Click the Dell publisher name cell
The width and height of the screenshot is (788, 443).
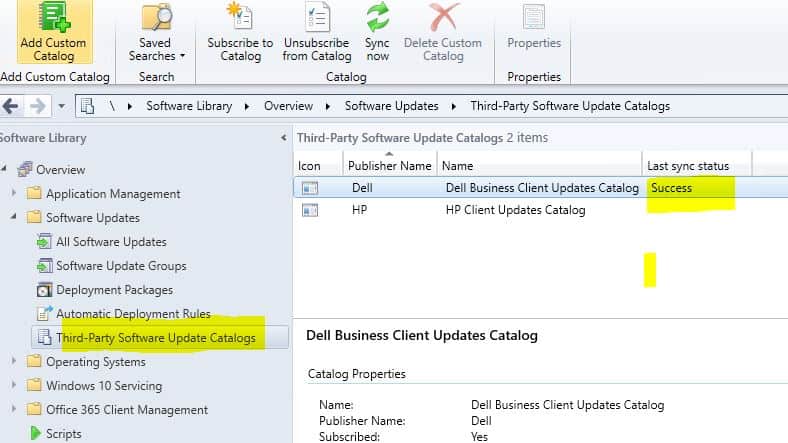coord(362,188)
